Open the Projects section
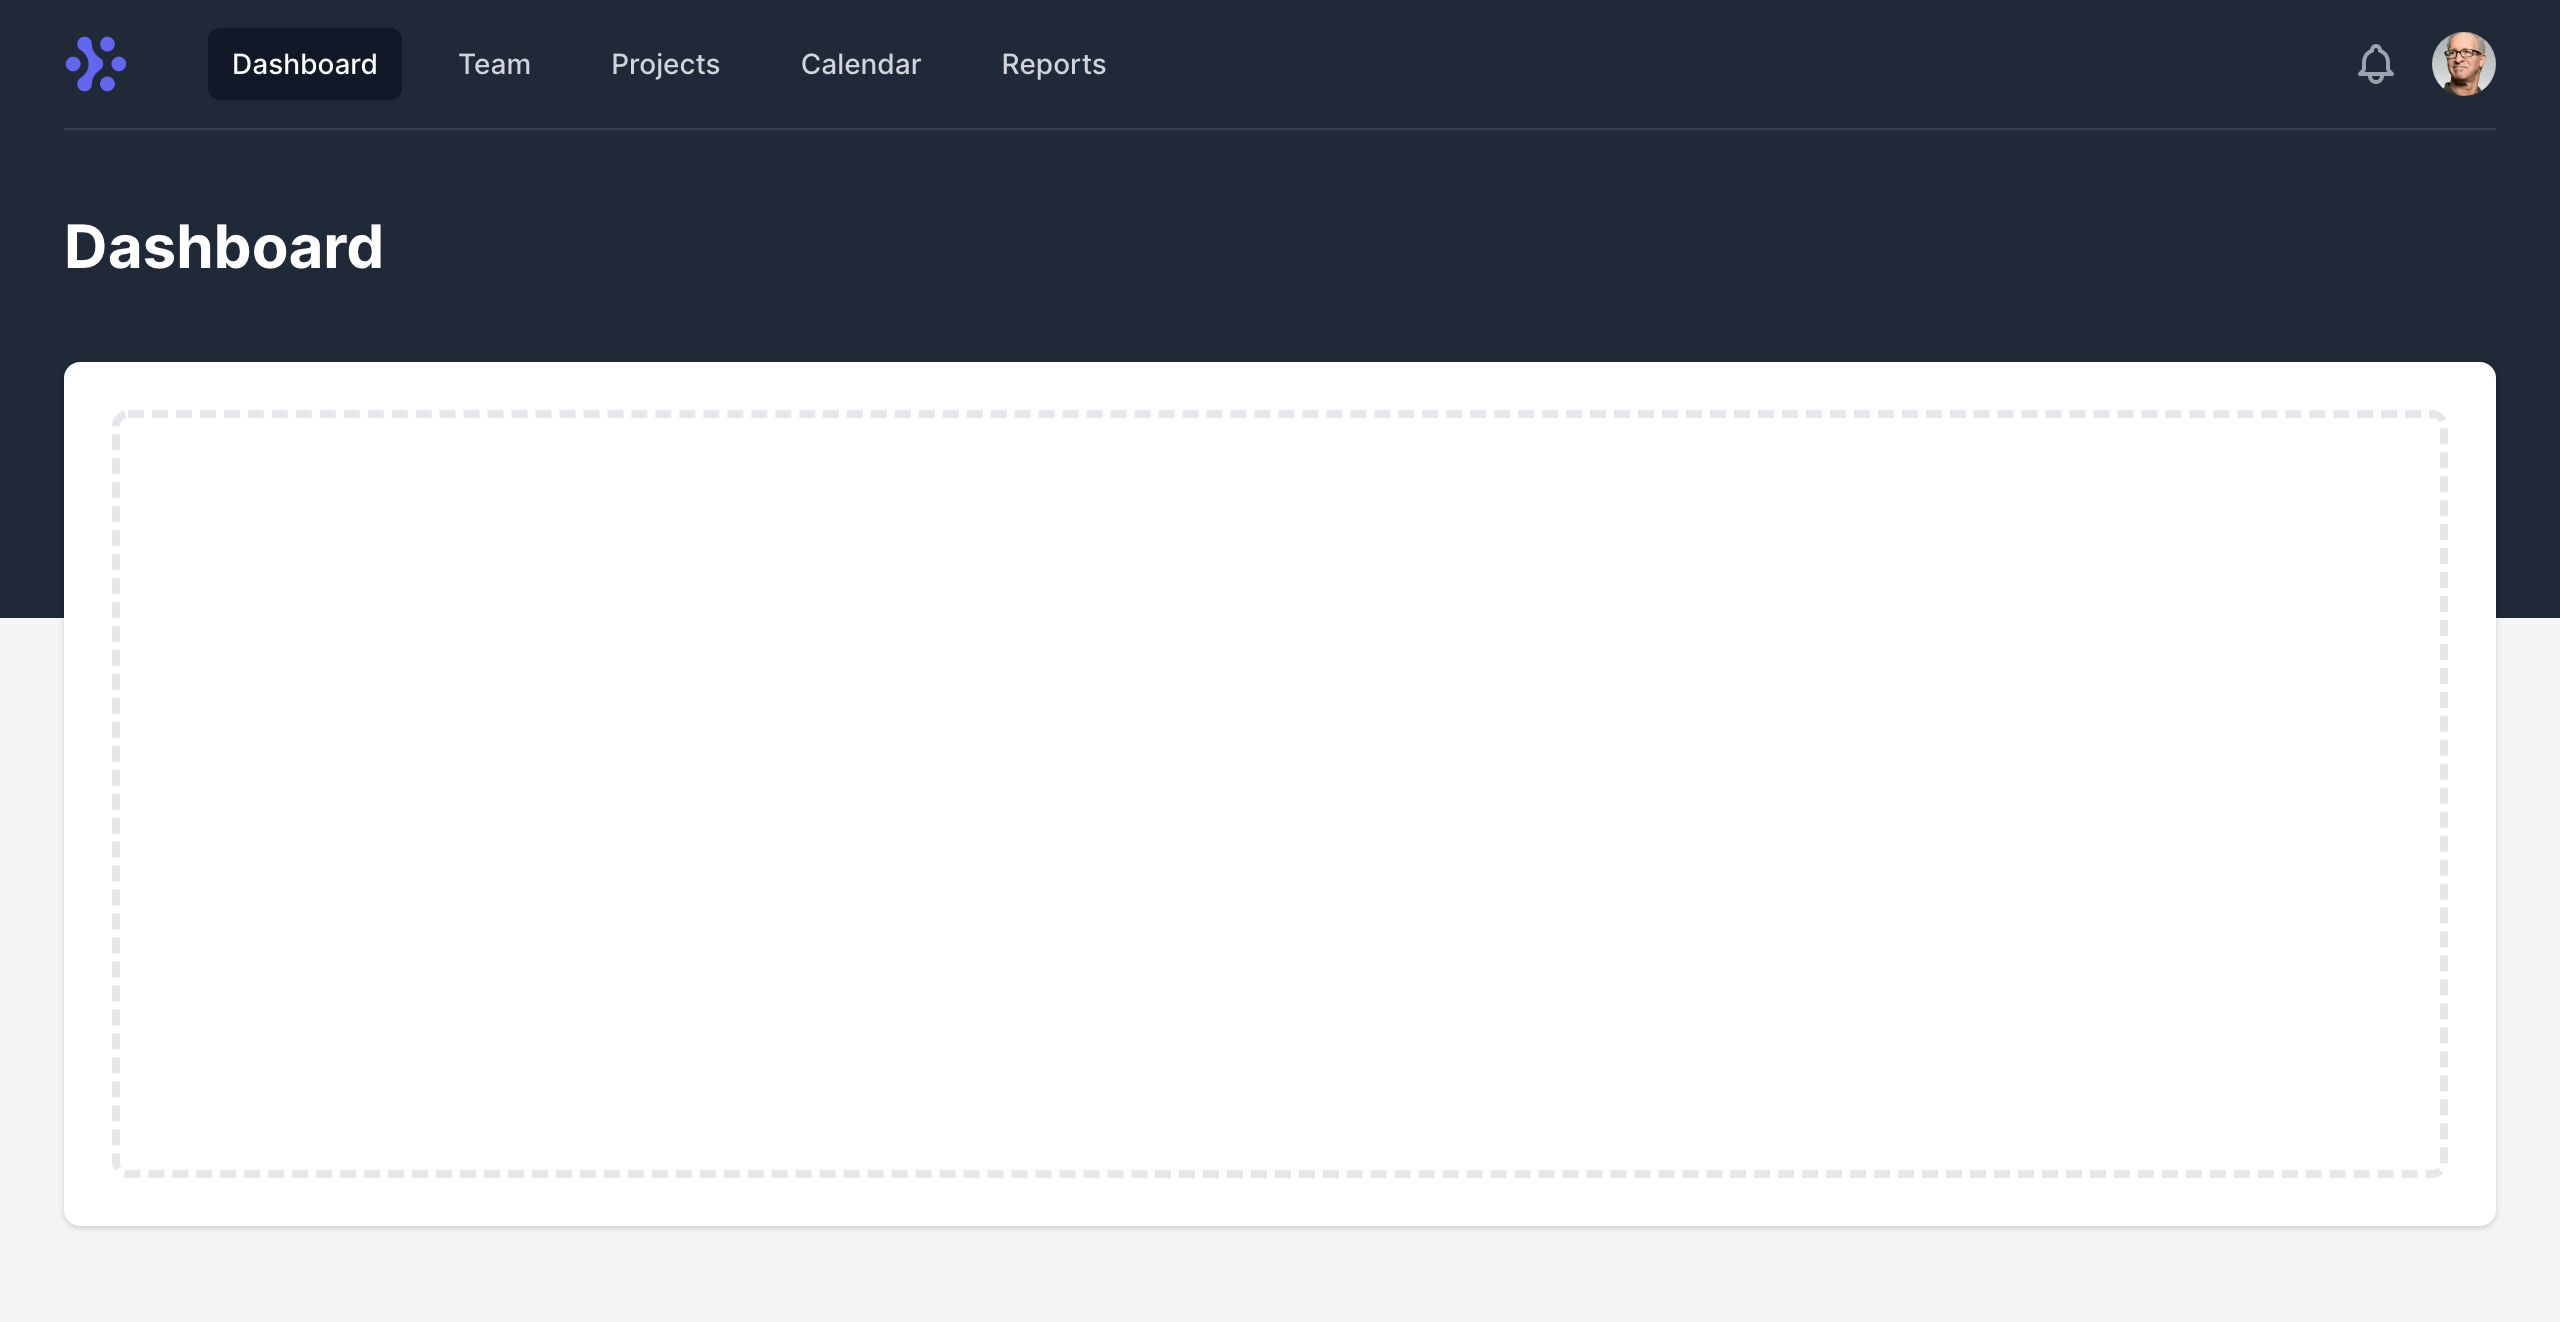The height and width of the screenshot is (1322, 2560). click(x=665, y=64)
